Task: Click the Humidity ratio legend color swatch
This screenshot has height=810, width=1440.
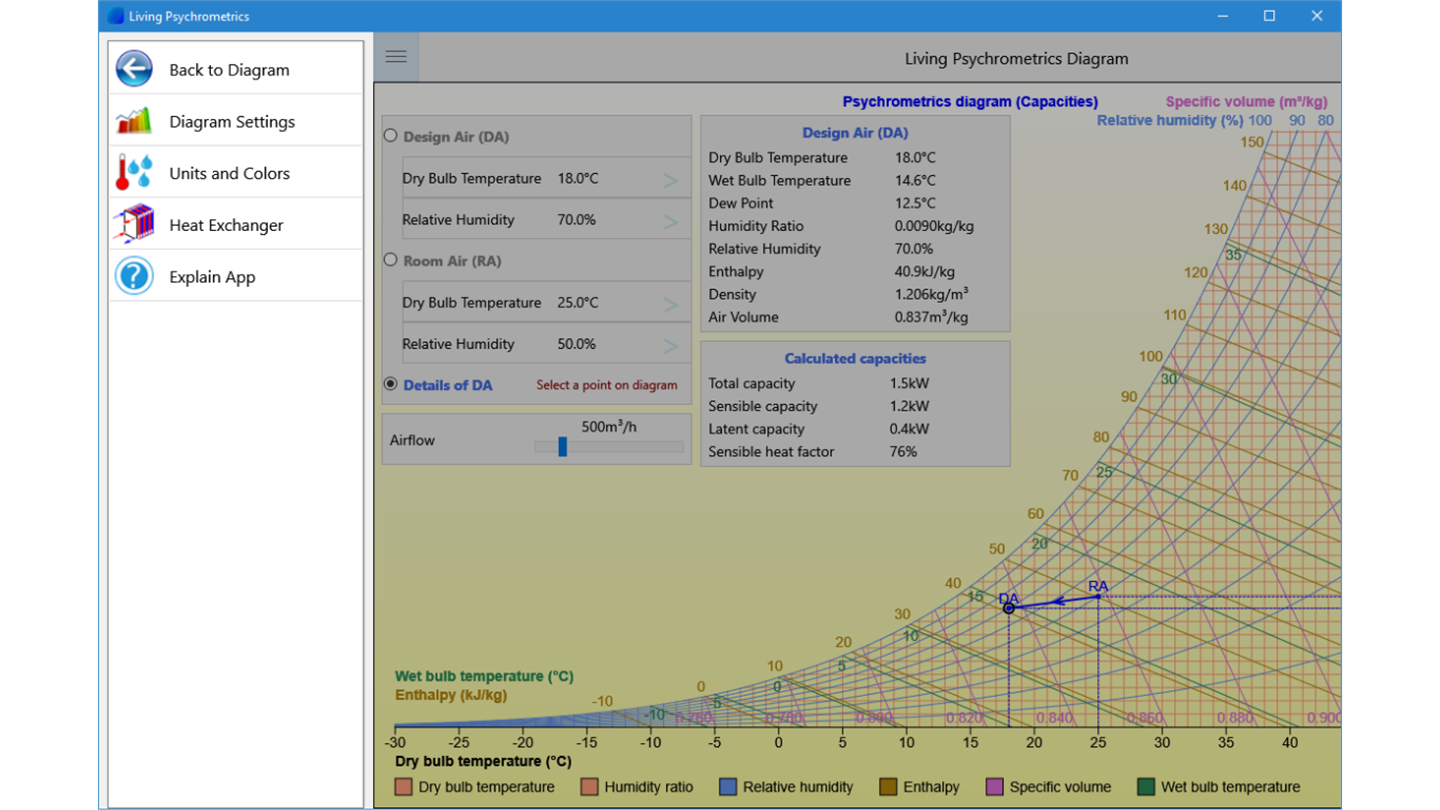Action: [589, 787]
